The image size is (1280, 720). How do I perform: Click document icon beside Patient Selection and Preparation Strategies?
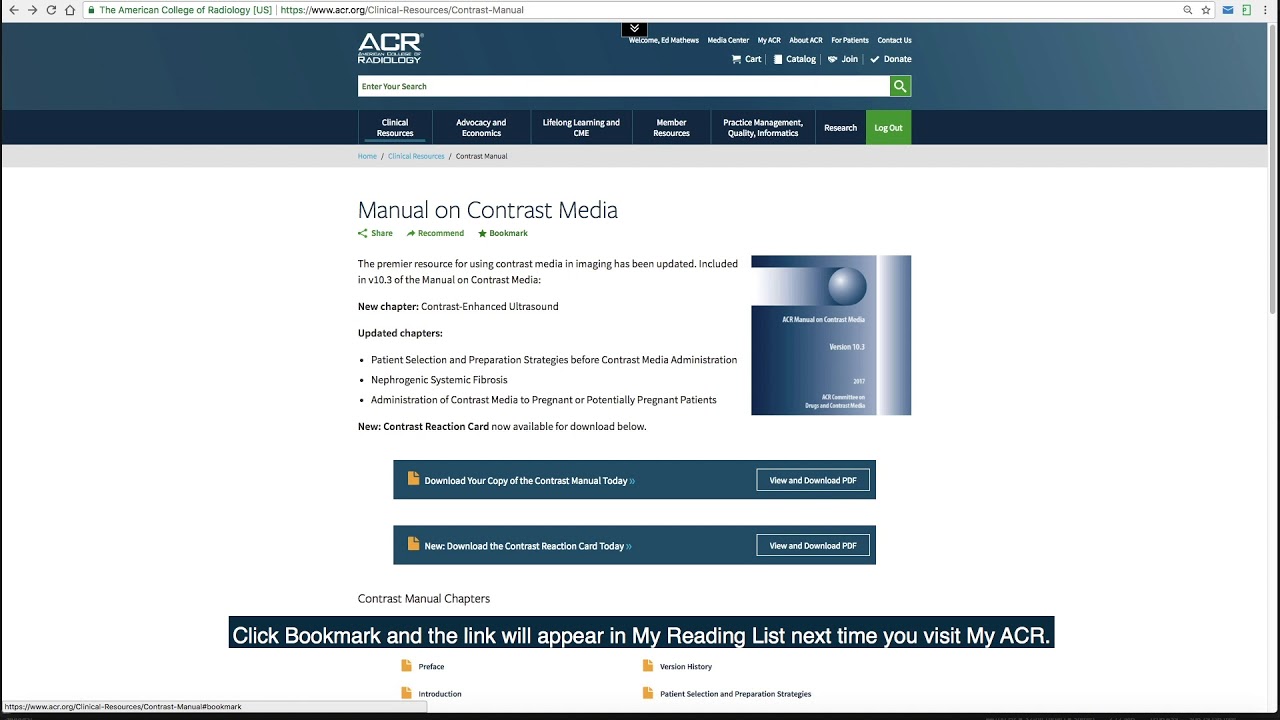(x=648, y=693)
